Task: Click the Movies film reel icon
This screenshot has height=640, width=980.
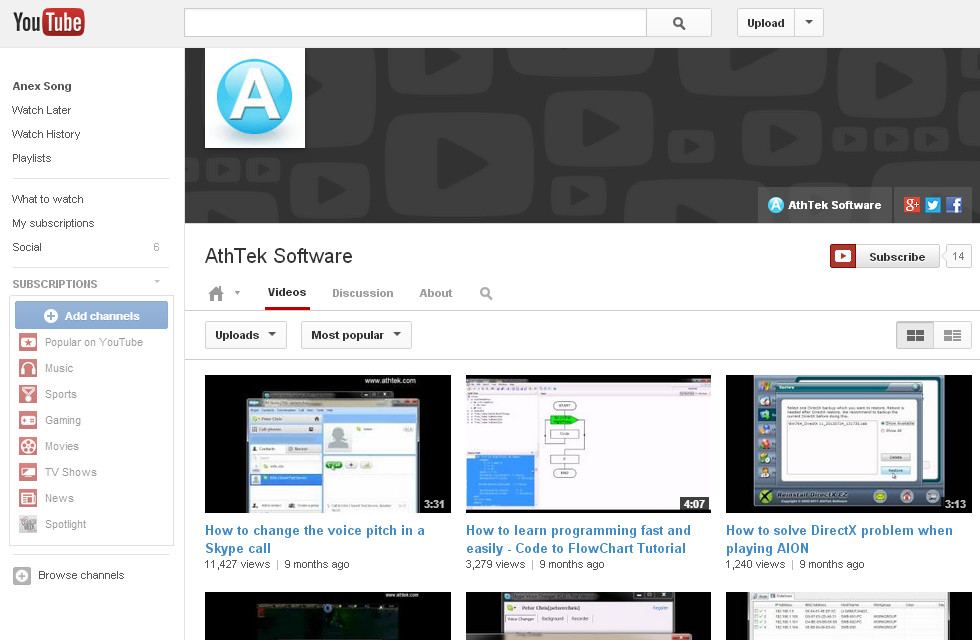Action: 28,446
